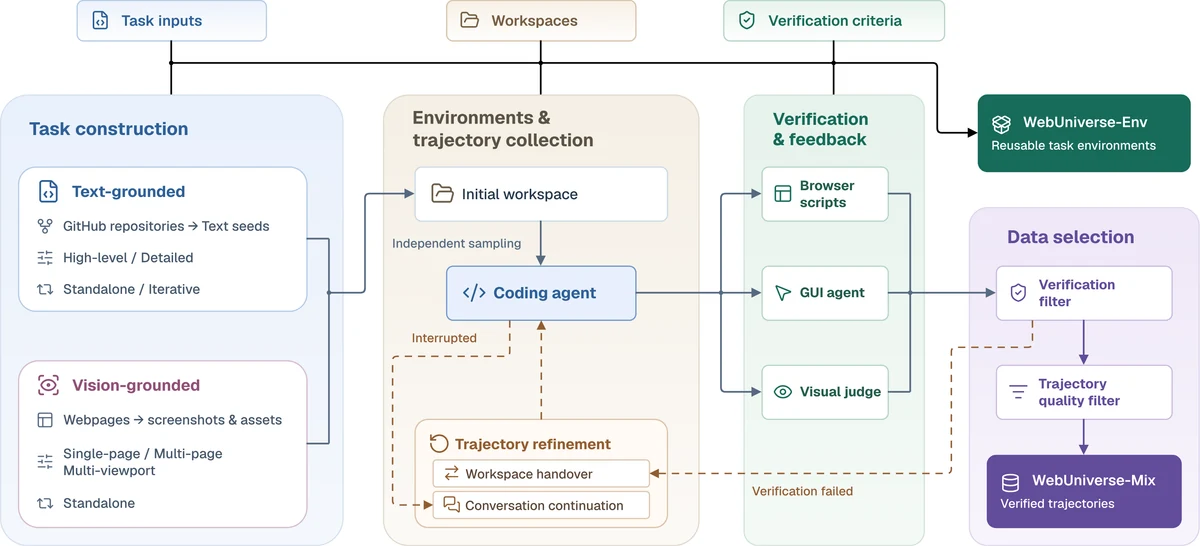Click the folder icon in Initial workspace box
1200x546 pixels.
coord(442,193)
